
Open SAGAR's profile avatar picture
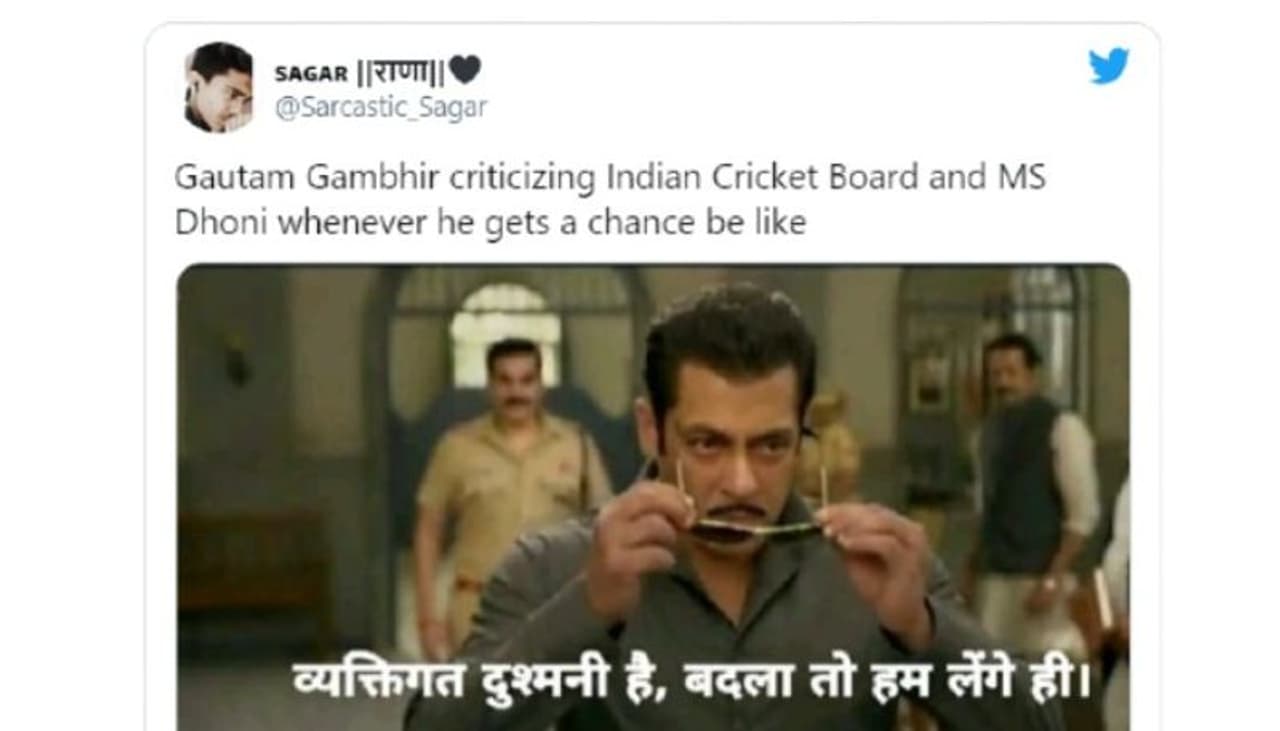coord(219,88)
